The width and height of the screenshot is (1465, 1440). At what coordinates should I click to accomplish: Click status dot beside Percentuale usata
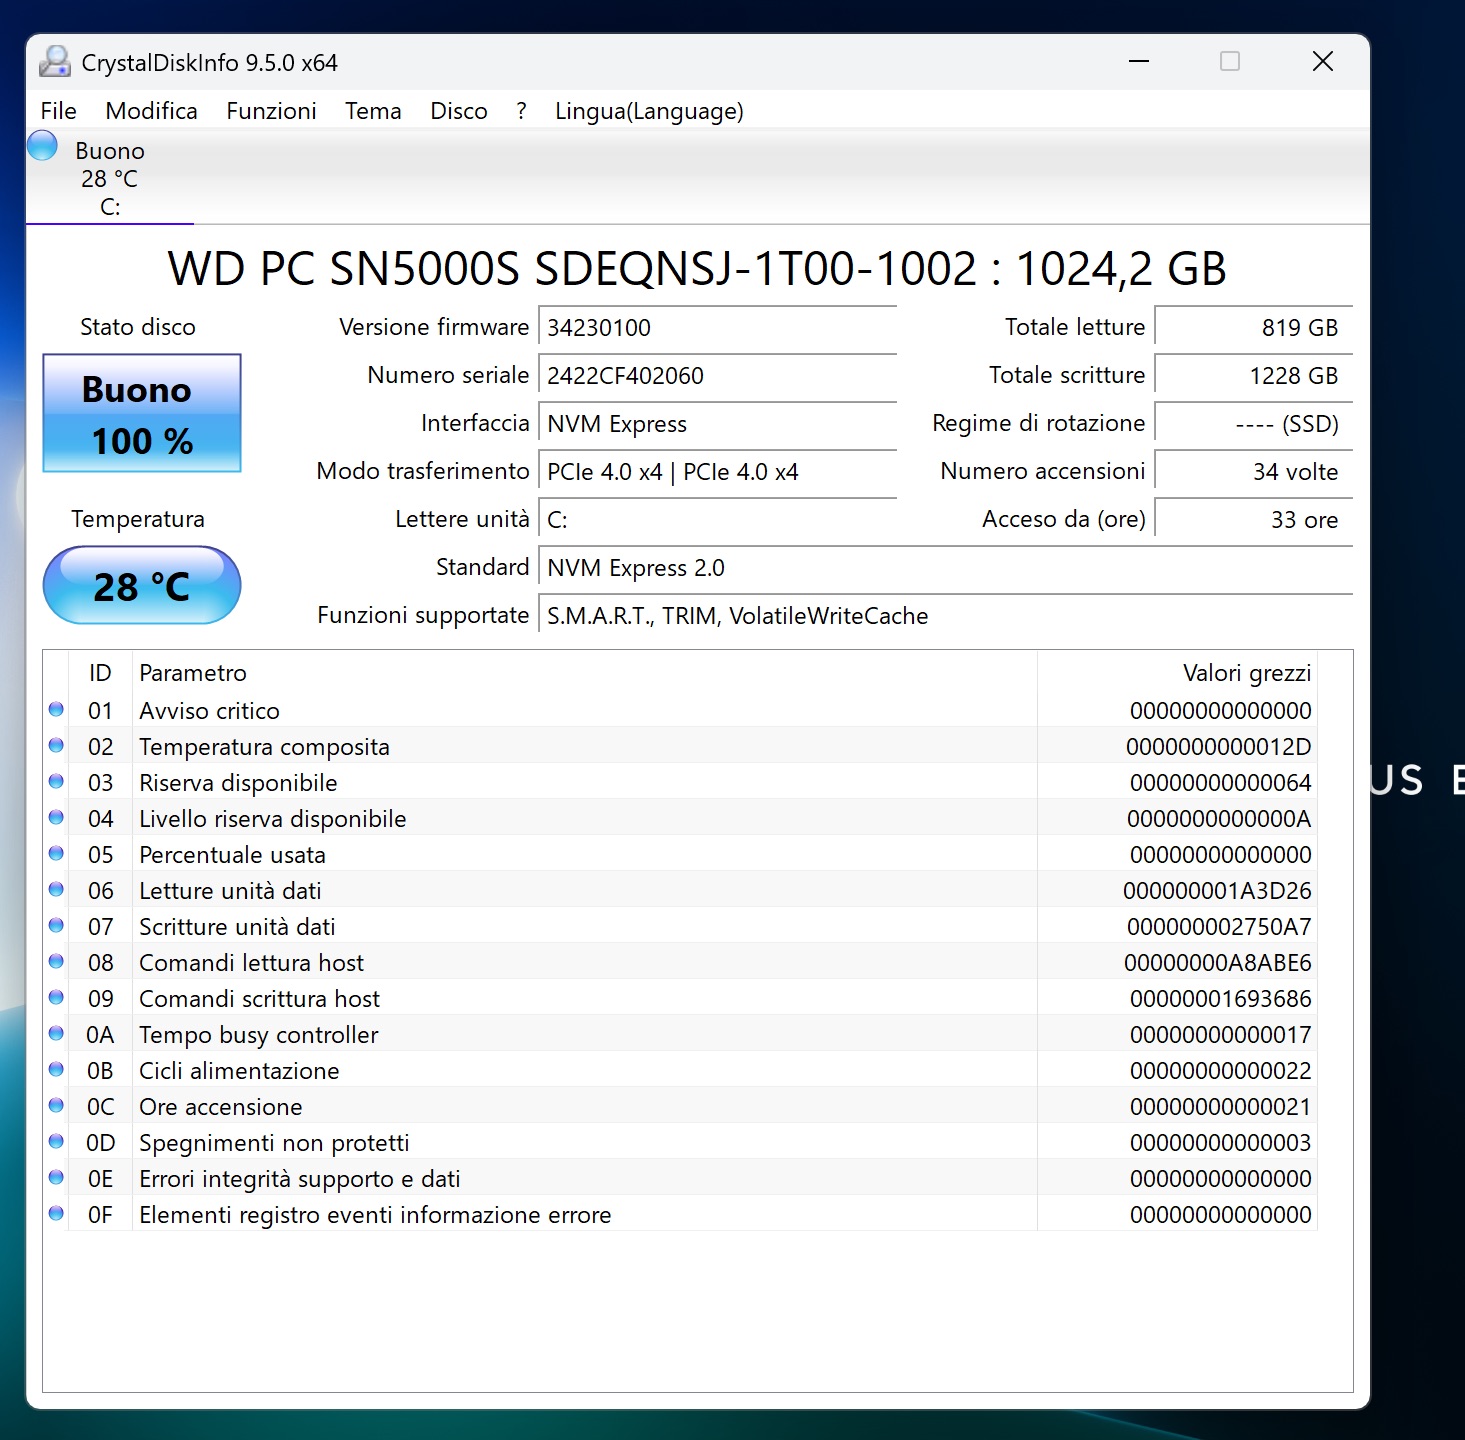[x=56, y=854]
